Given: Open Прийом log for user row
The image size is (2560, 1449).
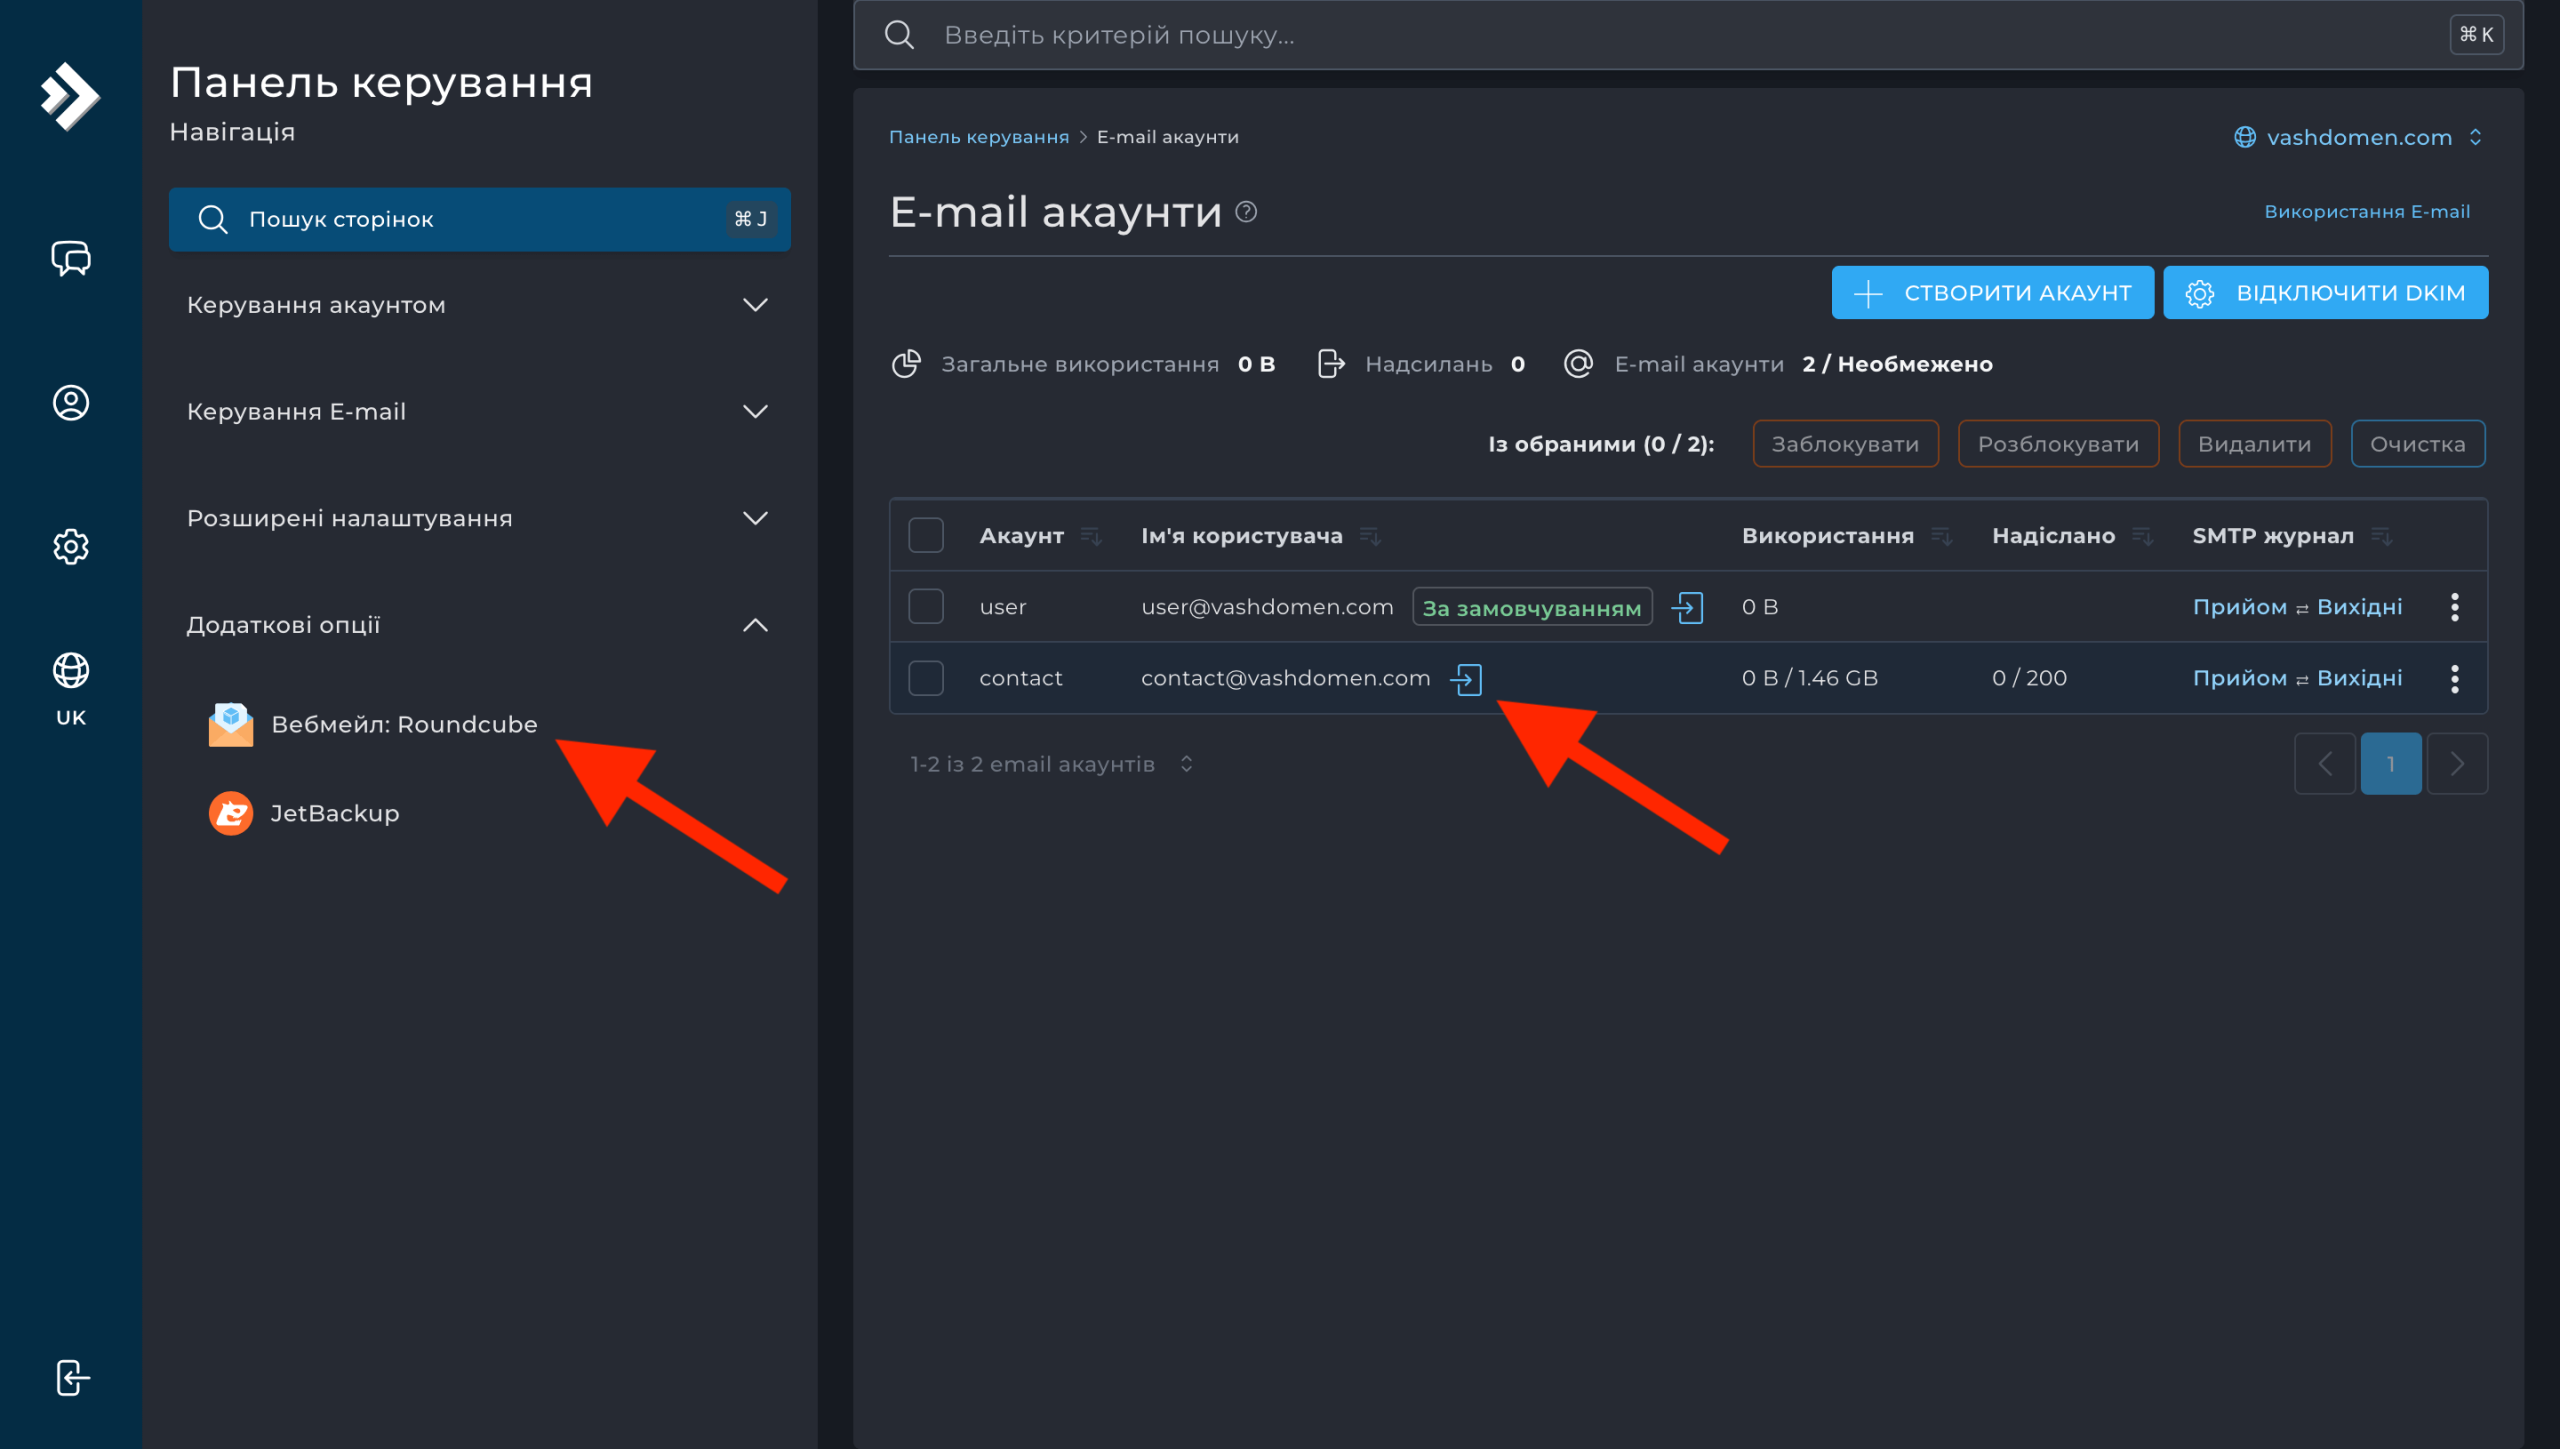Looking at the screenshot, I should click(2240, 607).
